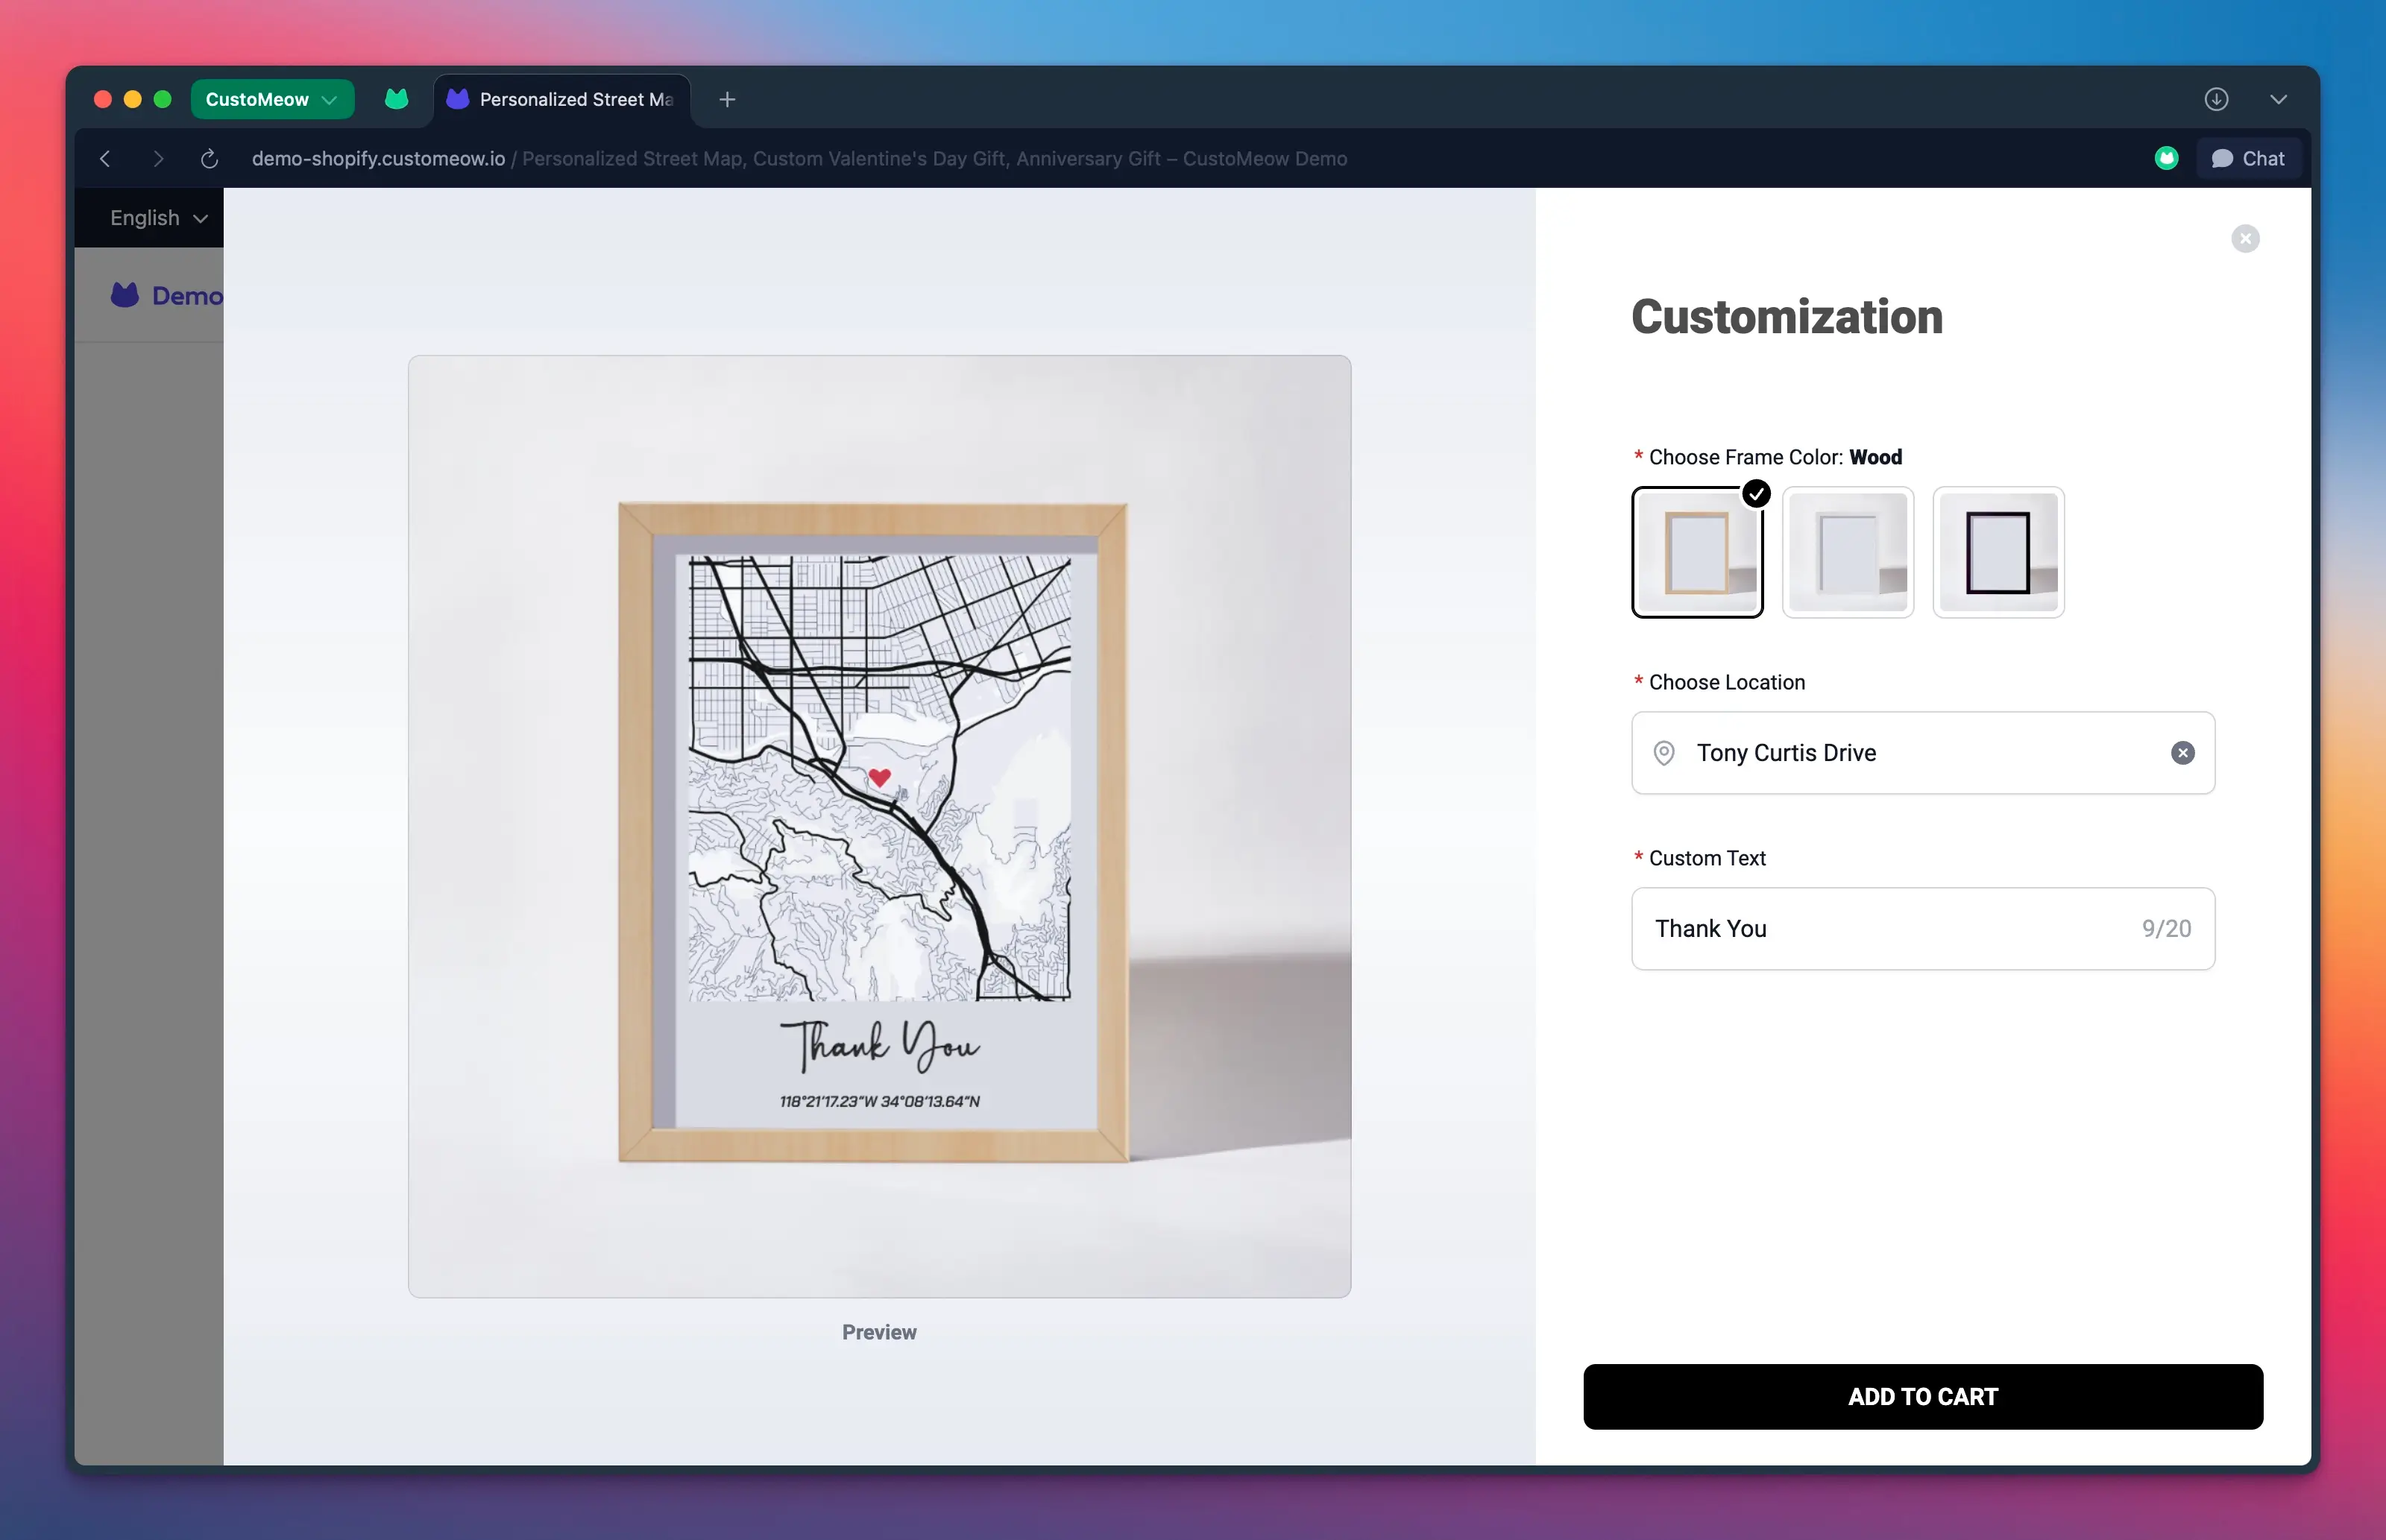Click the 9/20 character counter
The height and width of the screenshot is (1540, 2386).
(2166, 929)
